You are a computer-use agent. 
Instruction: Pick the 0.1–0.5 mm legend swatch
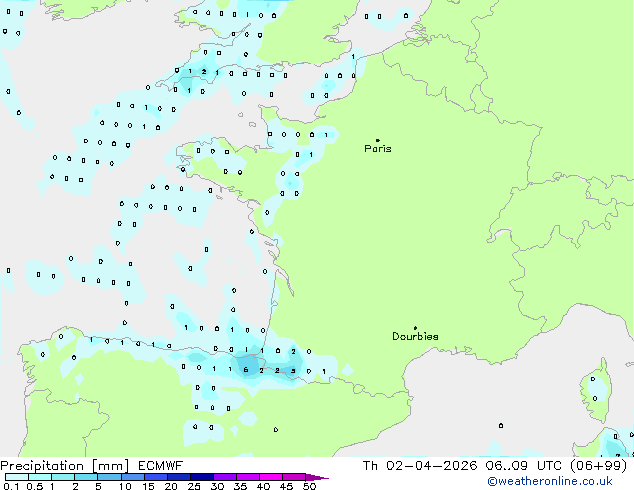pos(17,477)
